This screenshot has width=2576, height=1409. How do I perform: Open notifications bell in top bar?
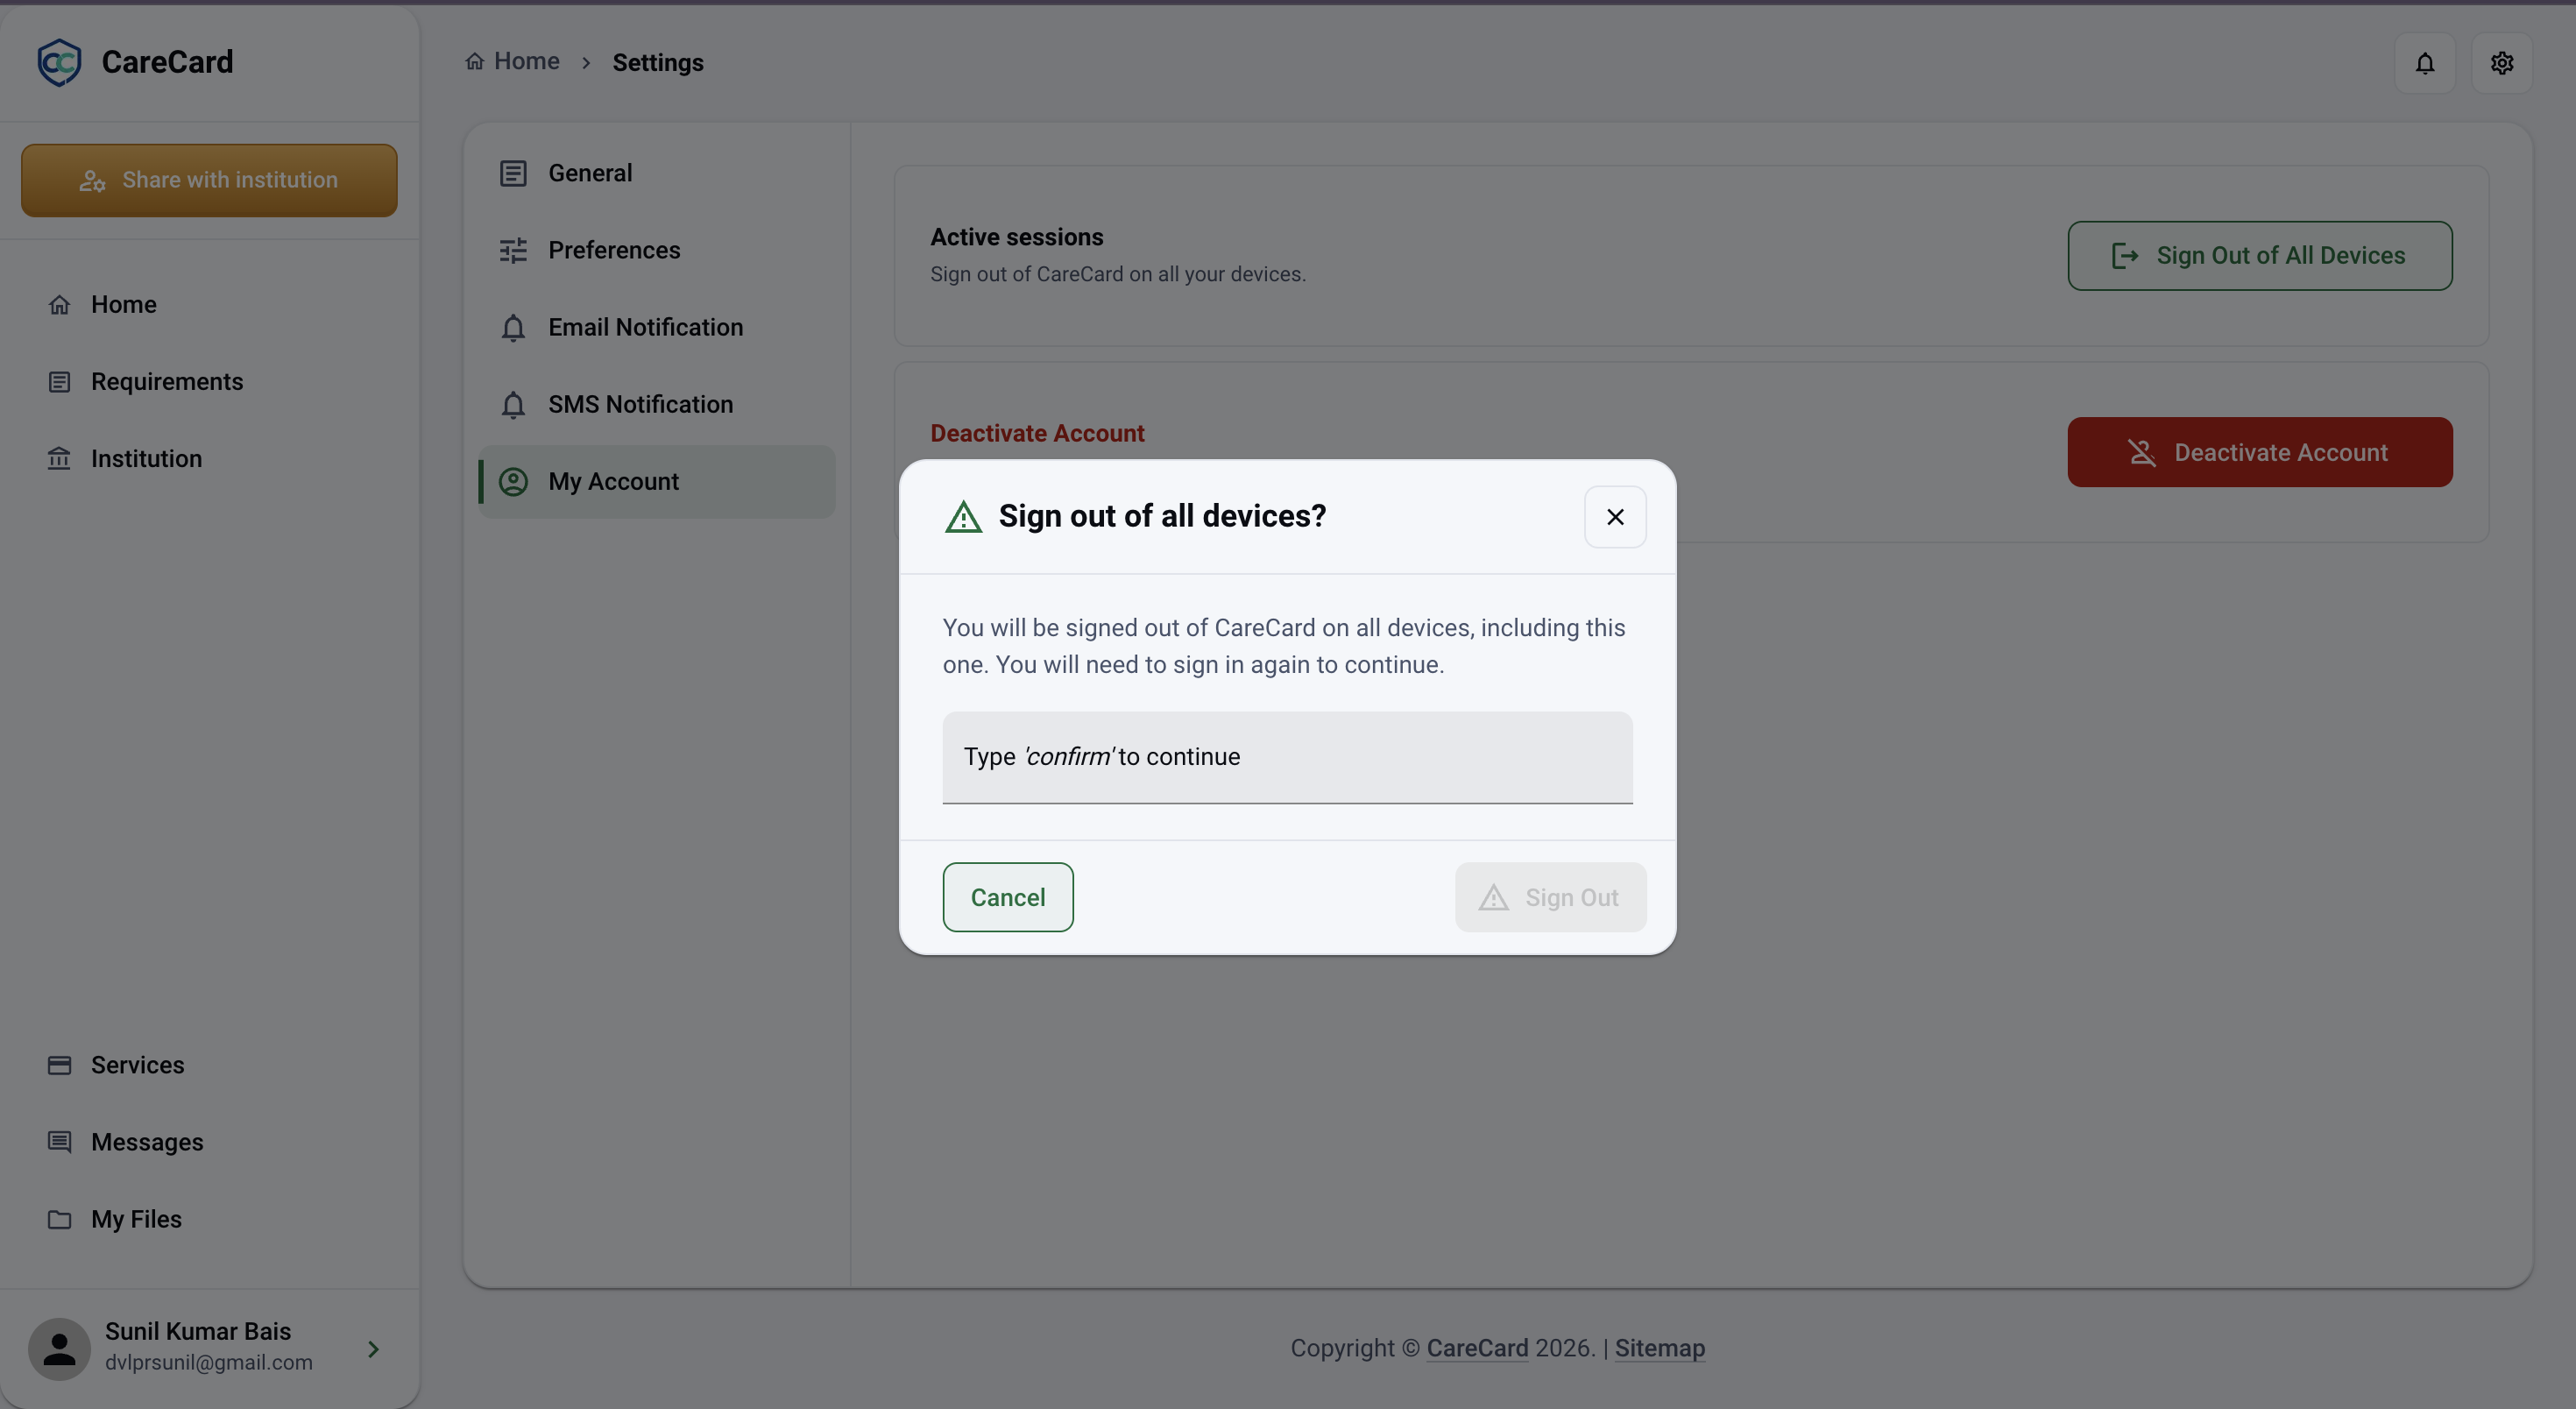click(2424, 63)
